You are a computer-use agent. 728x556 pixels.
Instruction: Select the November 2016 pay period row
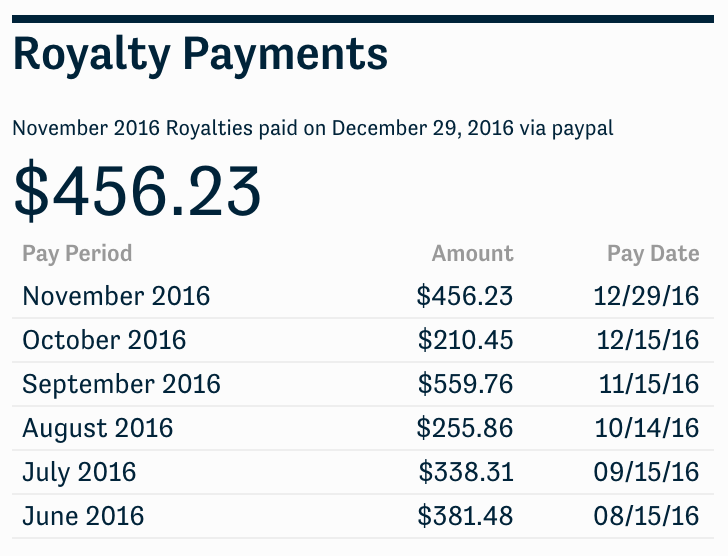(363, 296)
